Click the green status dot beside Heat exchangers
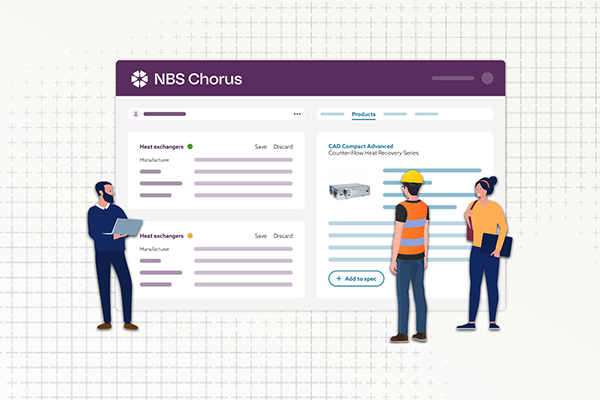Screen dimensions: 600x400 pyautogui.click(x=190, y=147)
